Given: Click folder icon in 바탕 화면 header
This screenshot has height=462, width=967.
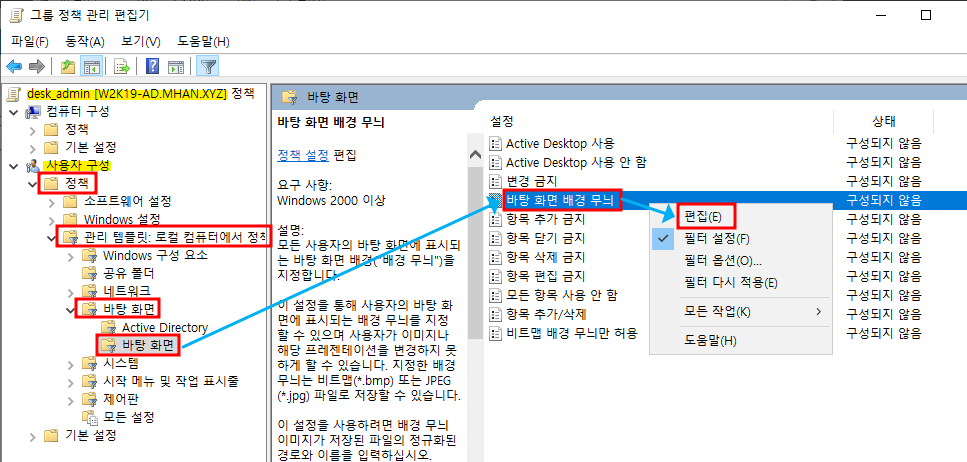Looking at the screenshot, I should click(x=290, y=97).
